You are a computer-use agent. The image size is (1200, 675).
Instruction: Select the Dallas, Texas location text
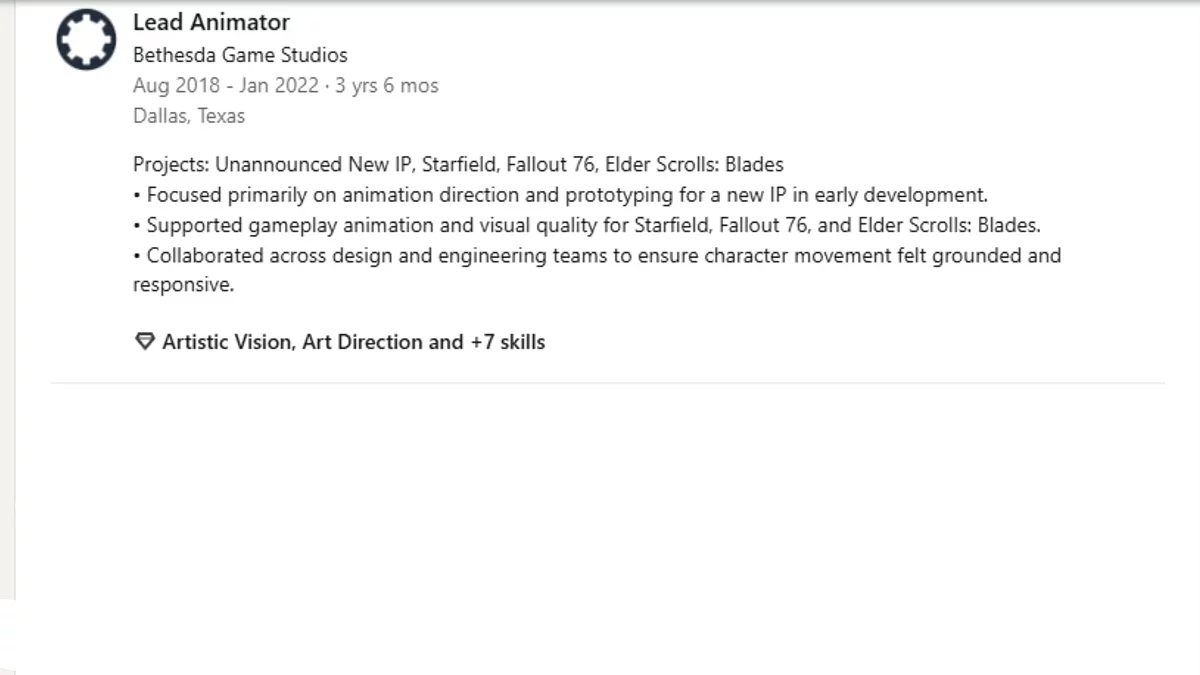[189, 116]
